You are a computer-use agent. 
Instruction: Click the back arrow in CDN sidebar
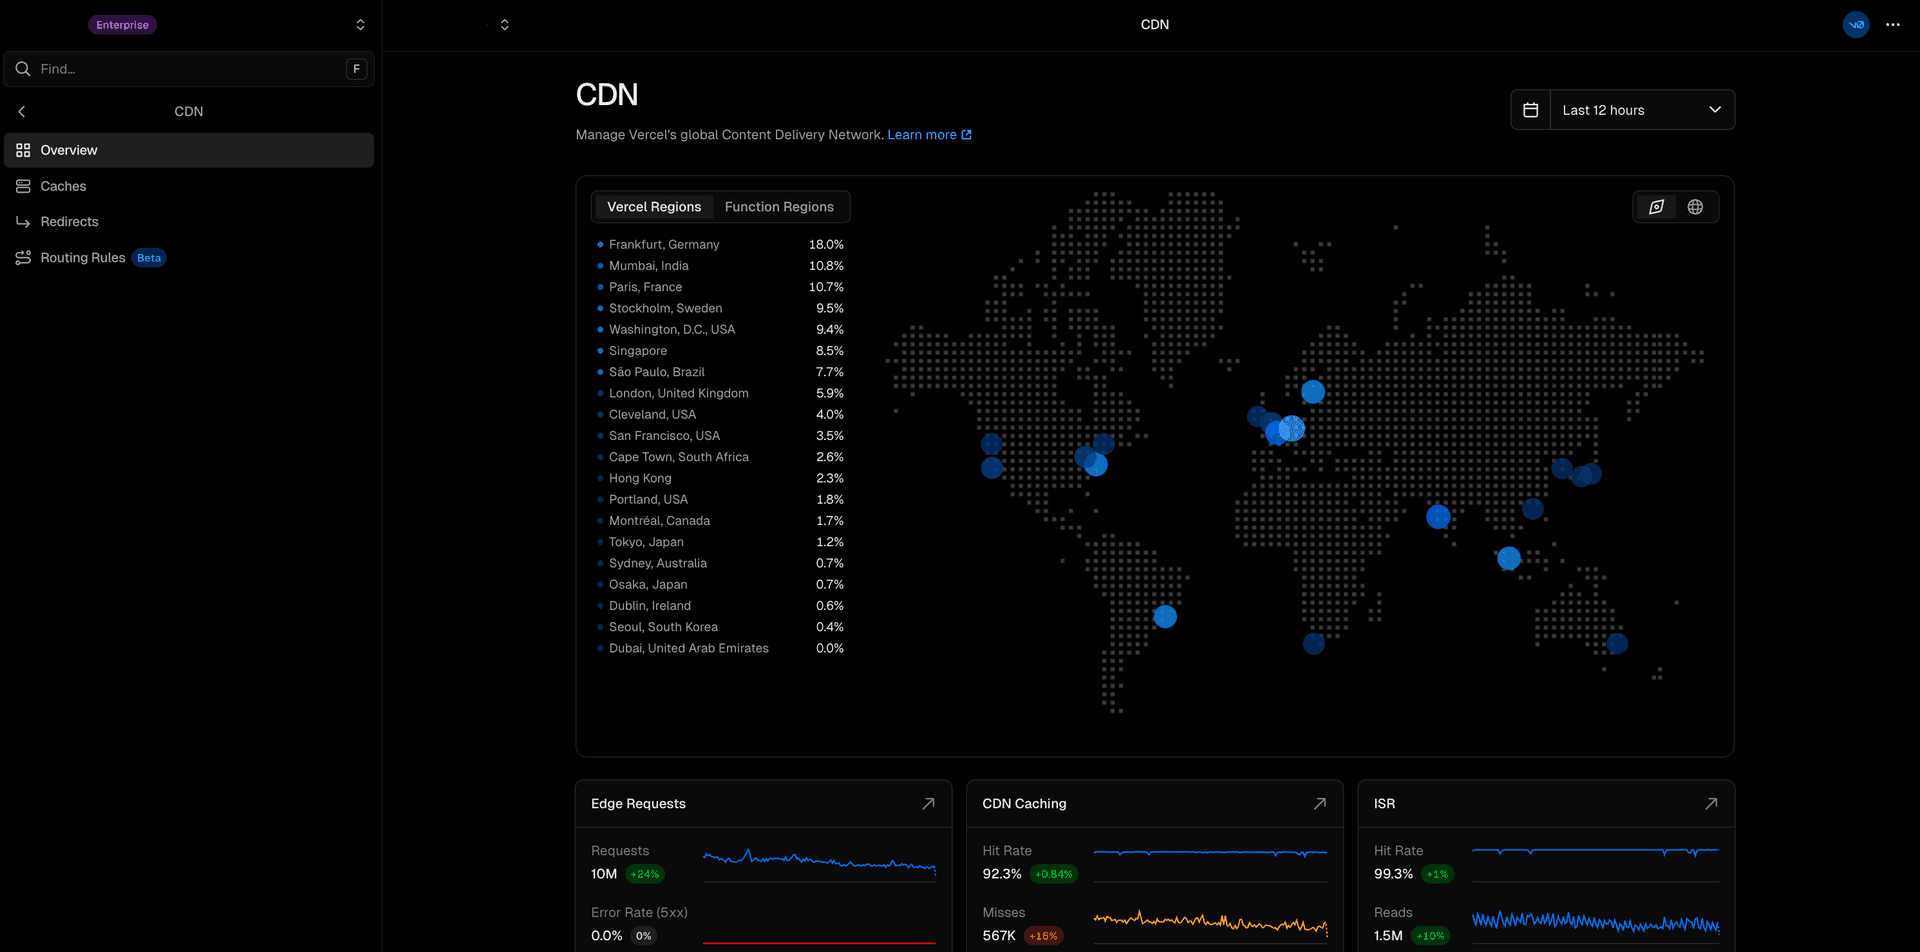coord(22,112)
